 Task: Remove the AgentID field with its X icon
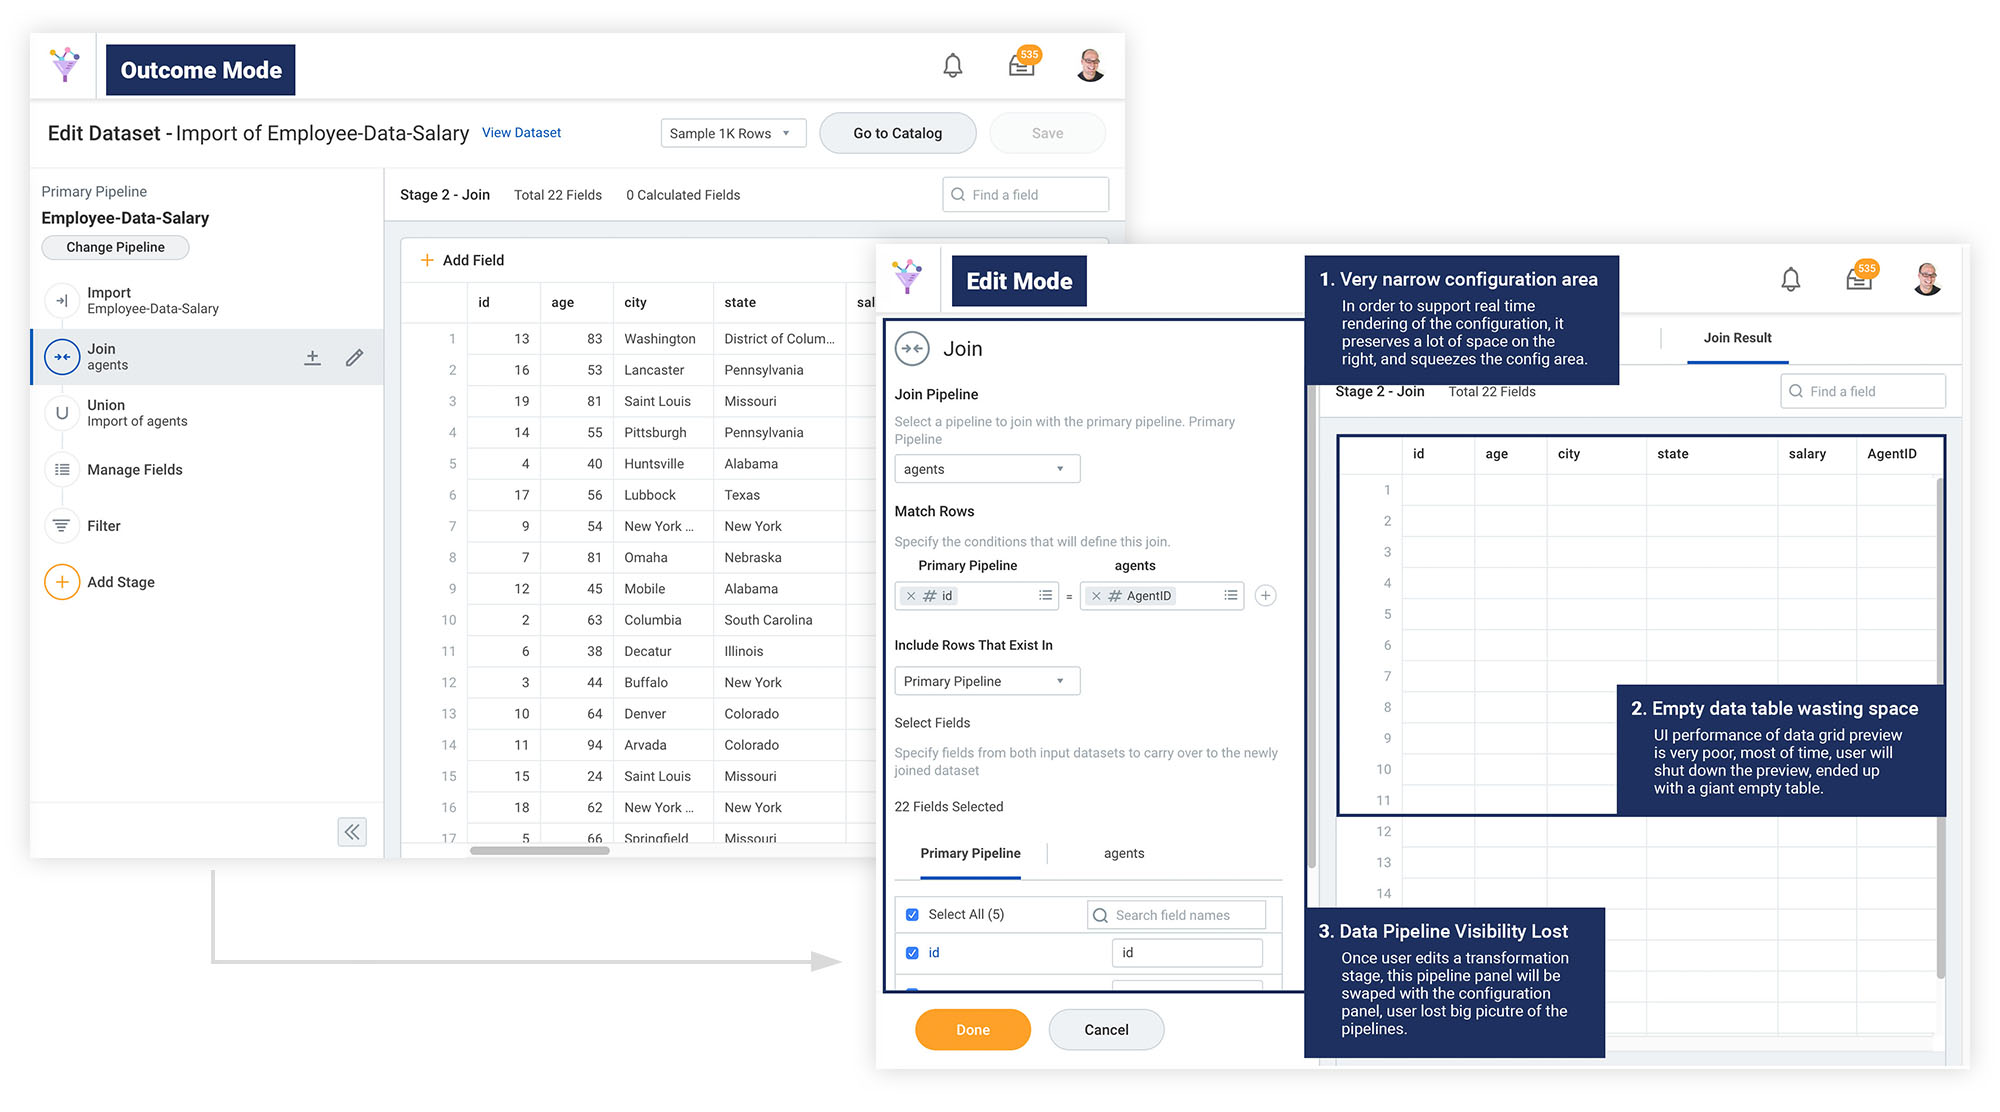[1096, 596]
